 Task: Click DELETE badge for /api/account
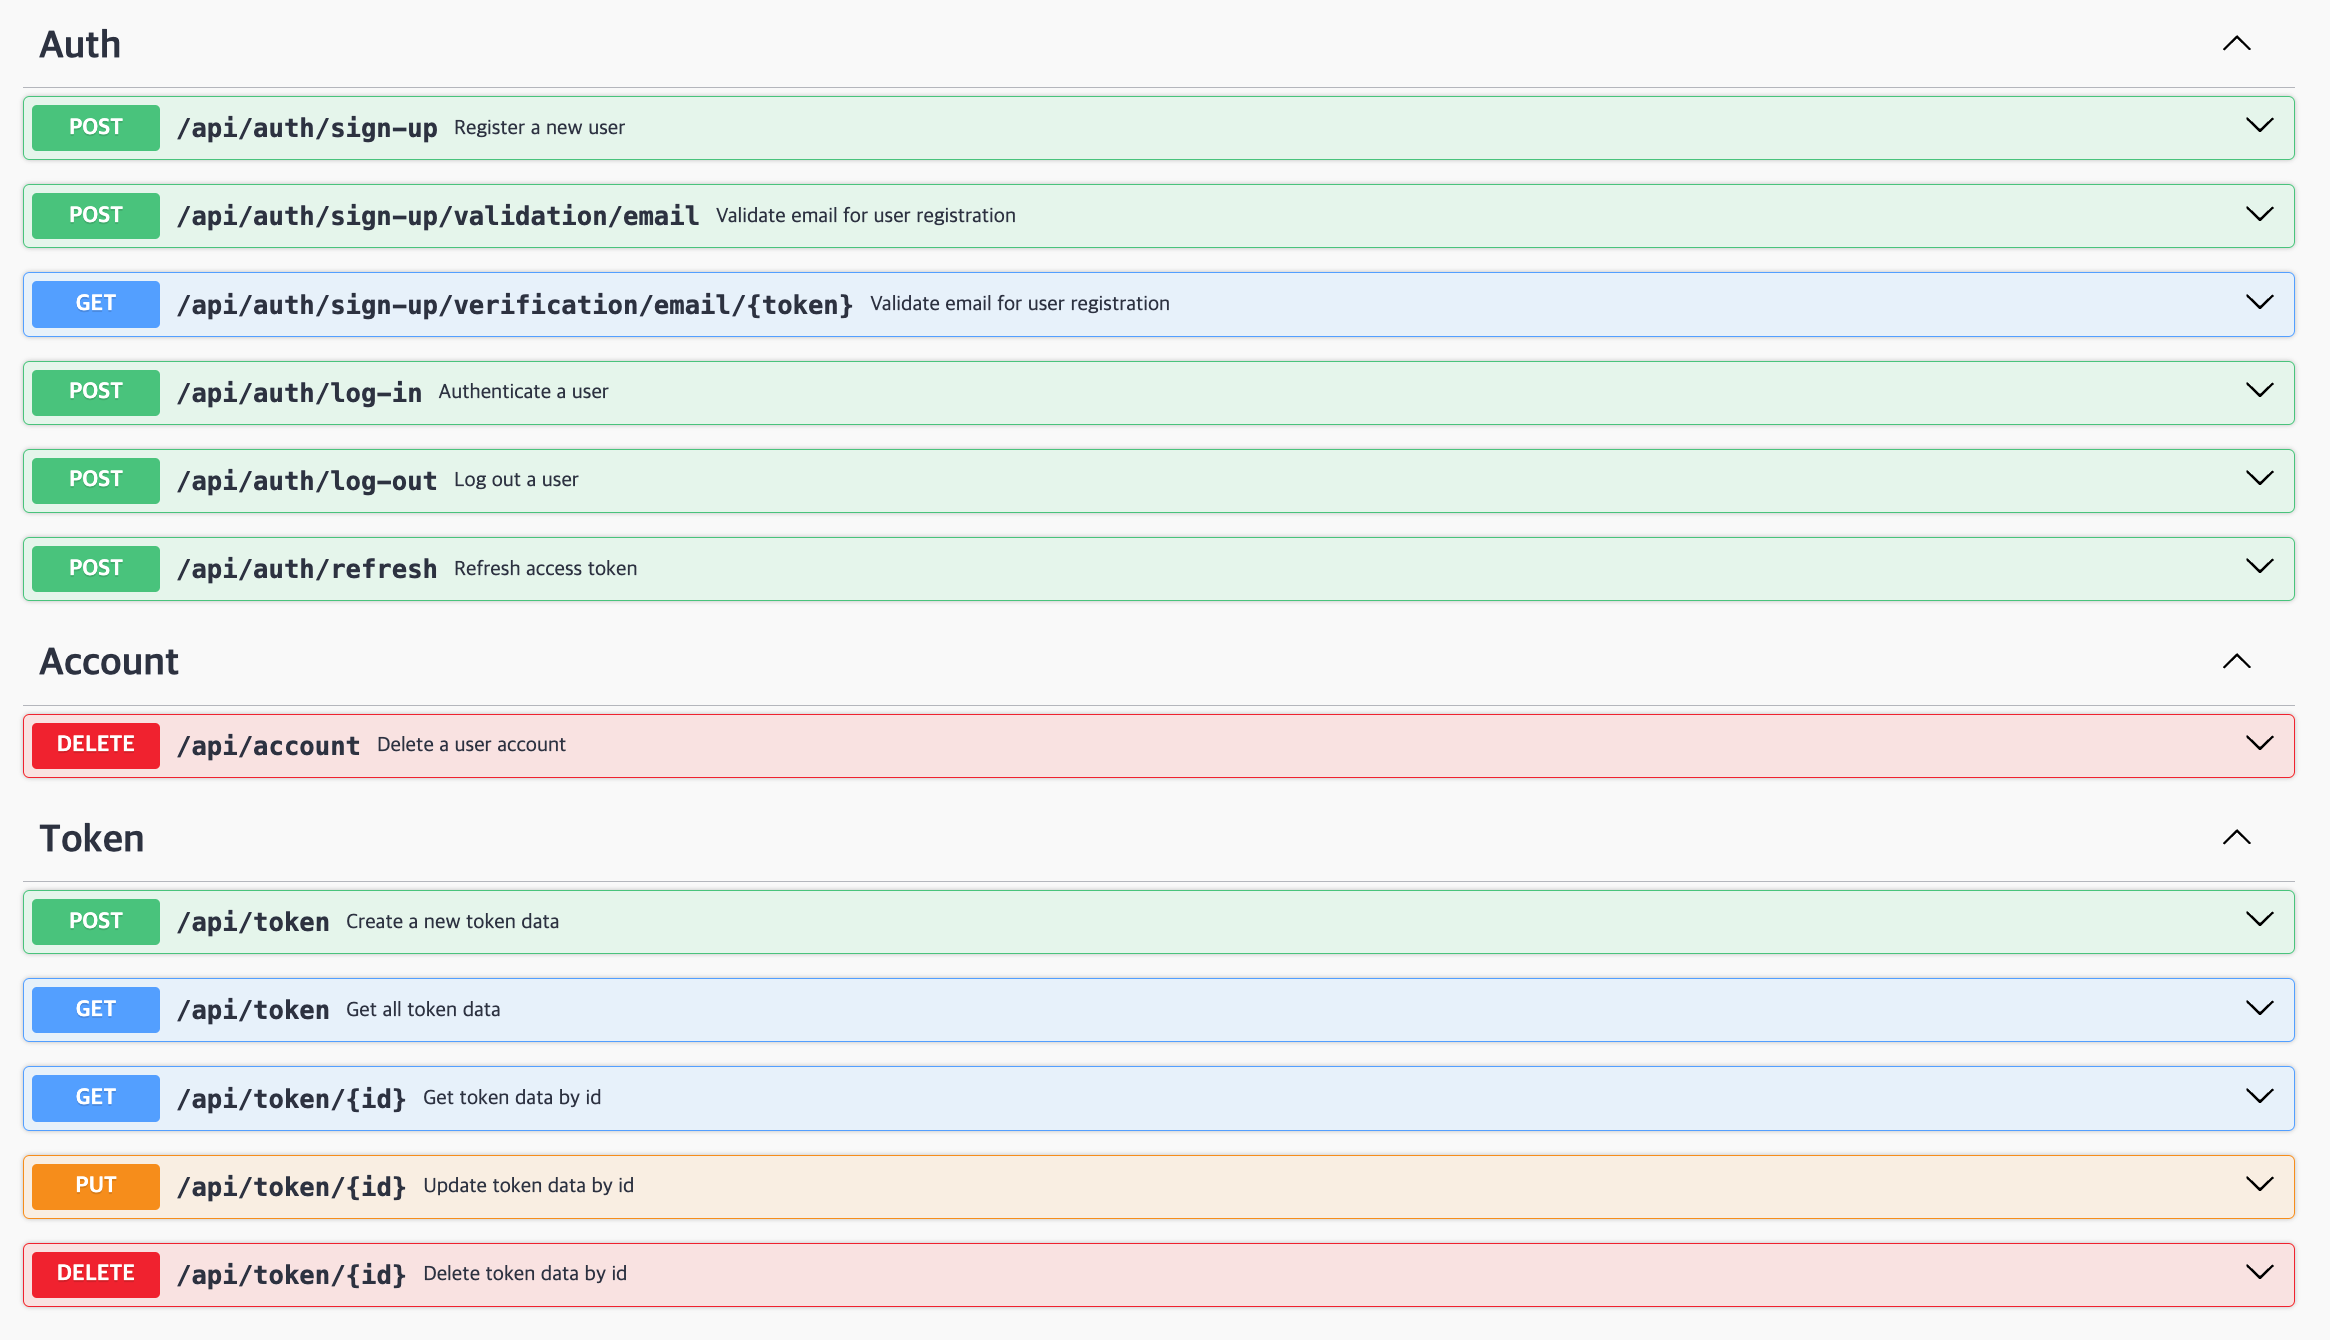(x=96, y=744)
